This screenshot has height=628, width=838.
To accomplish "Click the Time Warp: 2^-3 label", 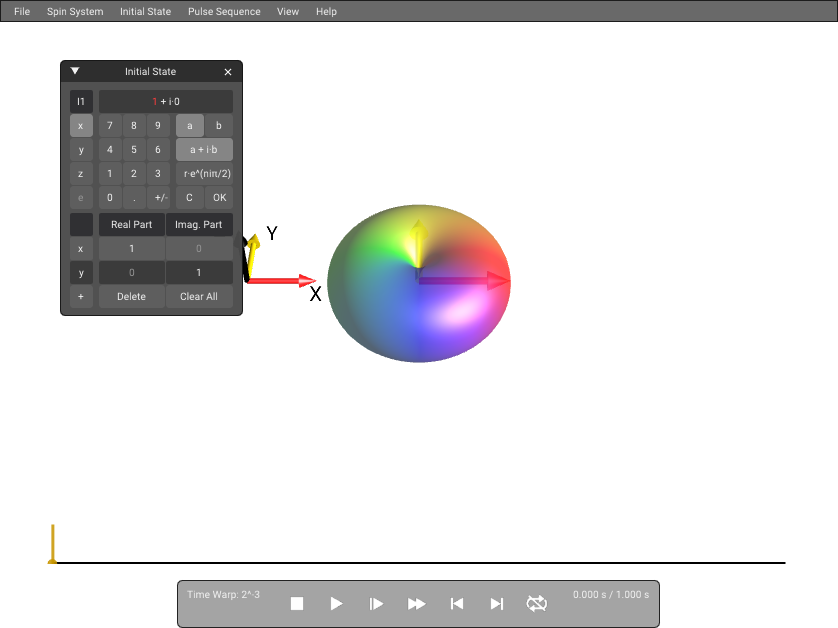I will (223, 594).
